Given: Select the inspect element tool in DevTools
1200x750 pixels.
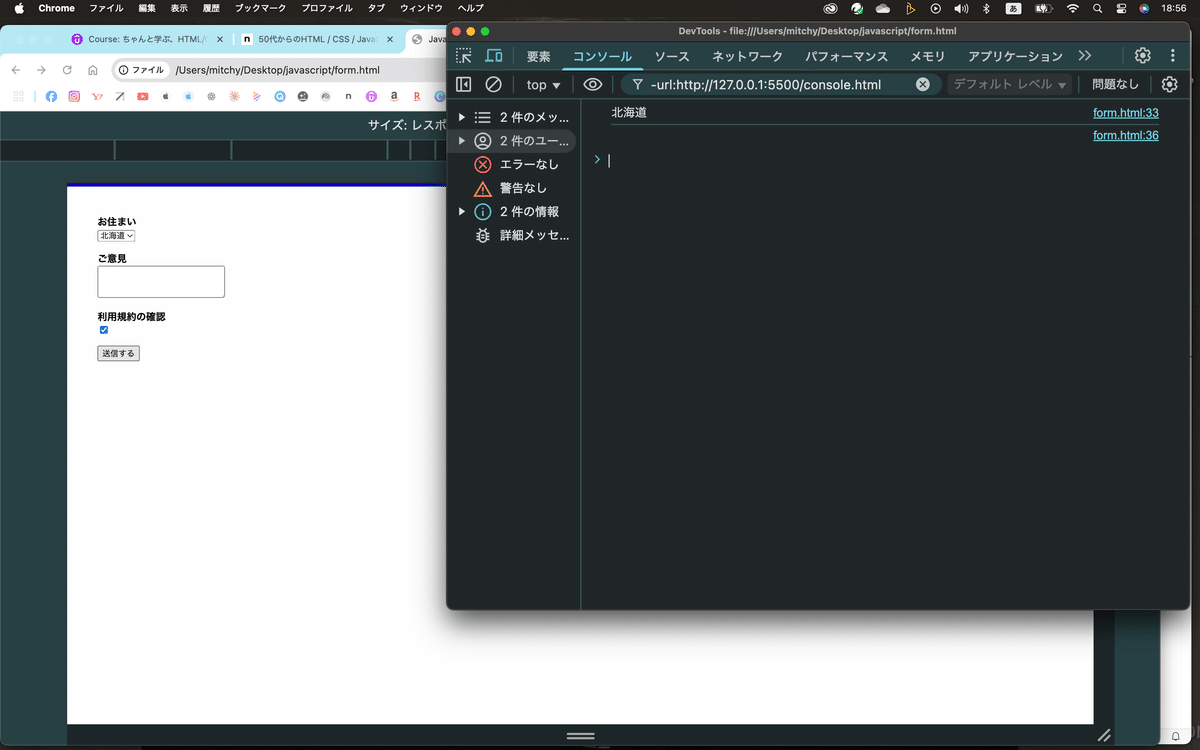Looking at the screenshot, I should coord(464,56).
